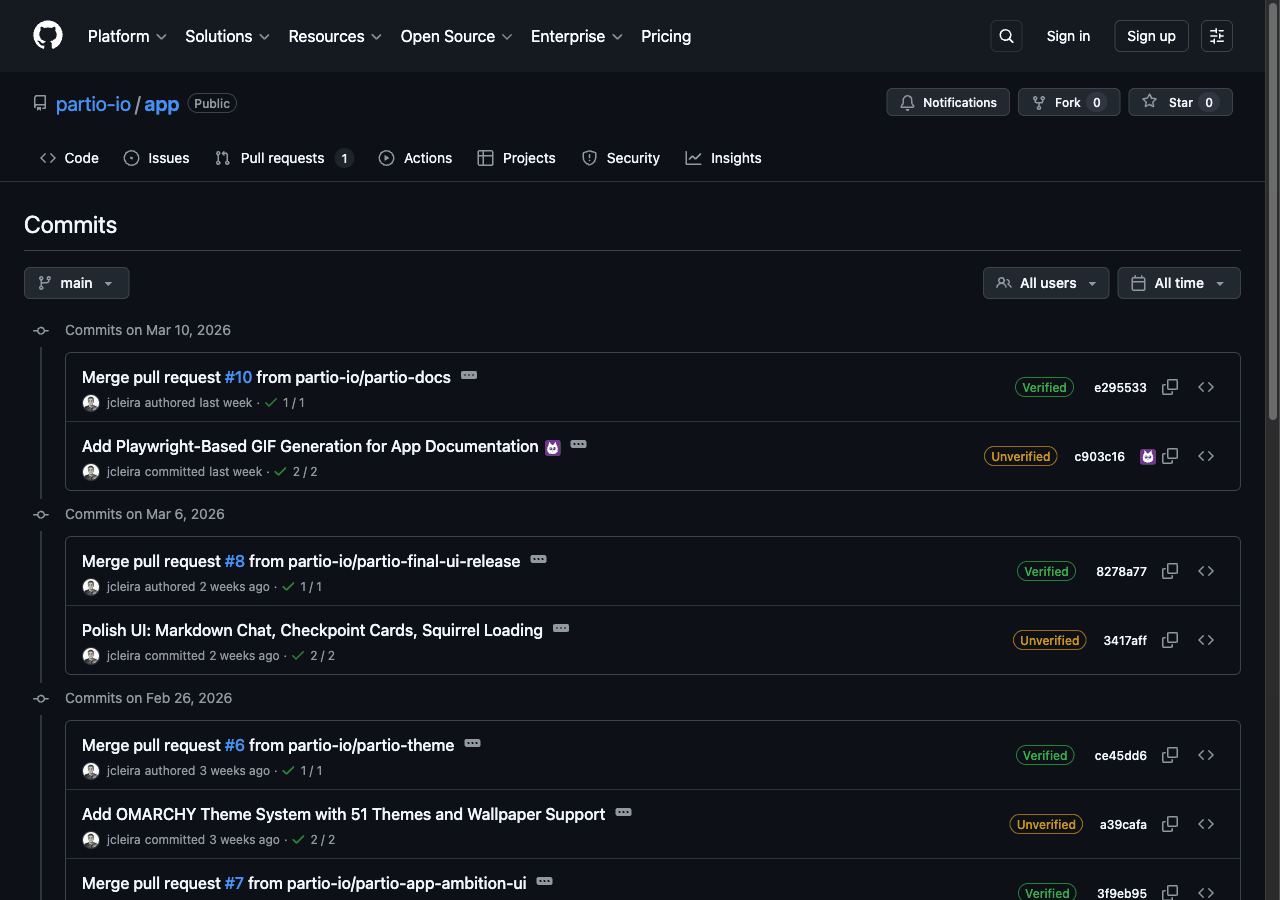Open the All time date filter dropdown
The image size is (1280, 900).
tap(1178, 283)
